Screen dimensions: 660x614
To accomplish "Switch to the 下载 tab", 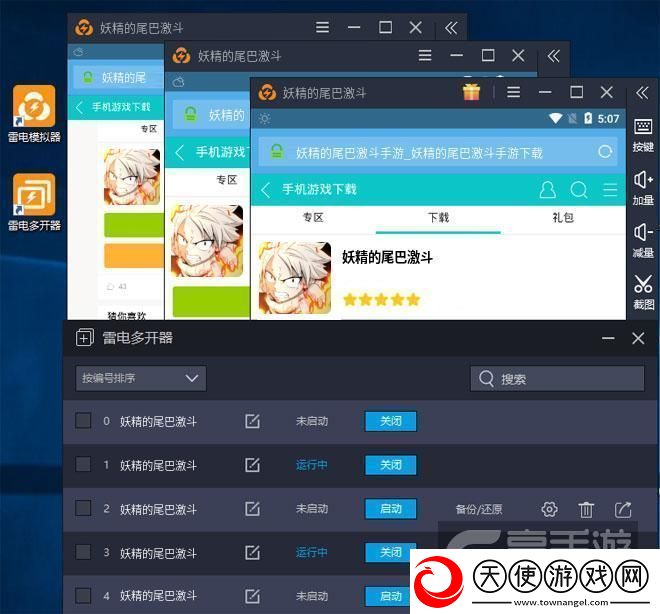I will 438,218.
